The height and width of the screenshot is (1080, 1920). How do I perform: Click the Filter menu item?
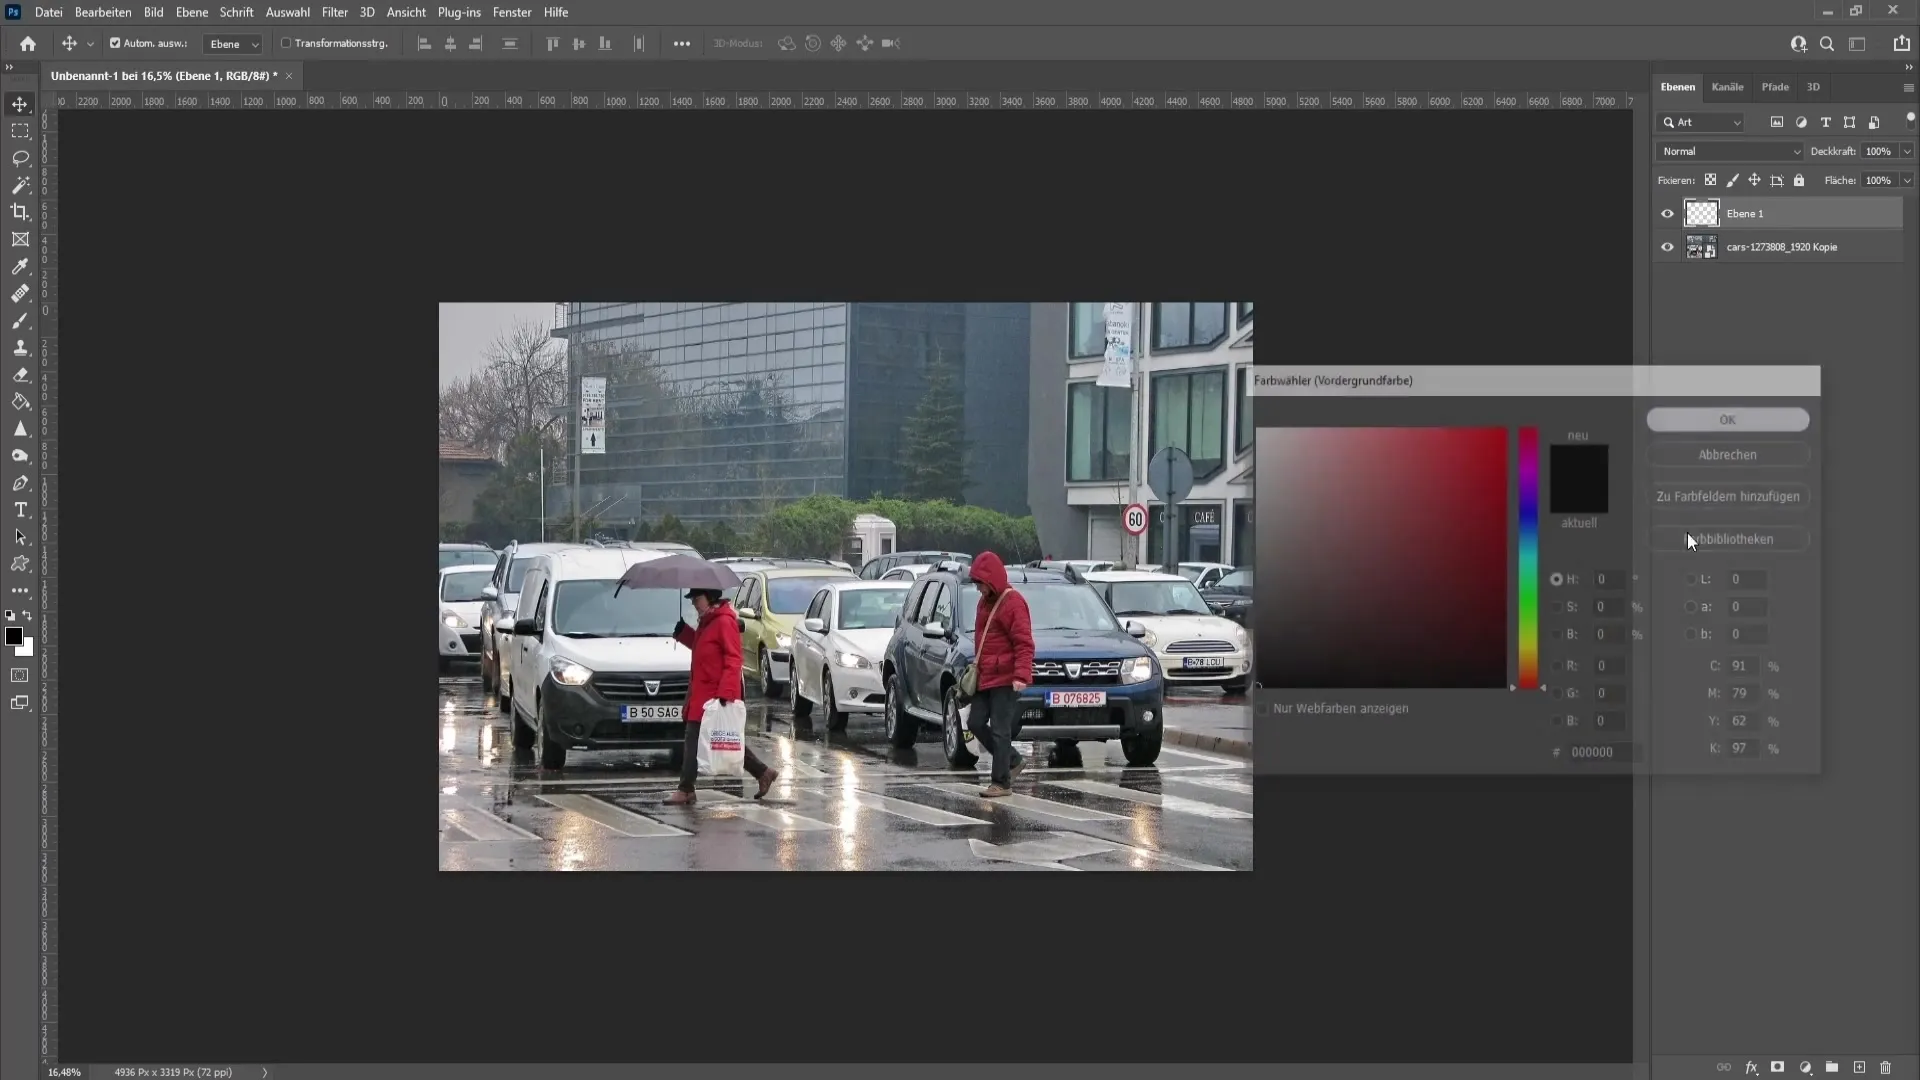(x=334, y=11)
